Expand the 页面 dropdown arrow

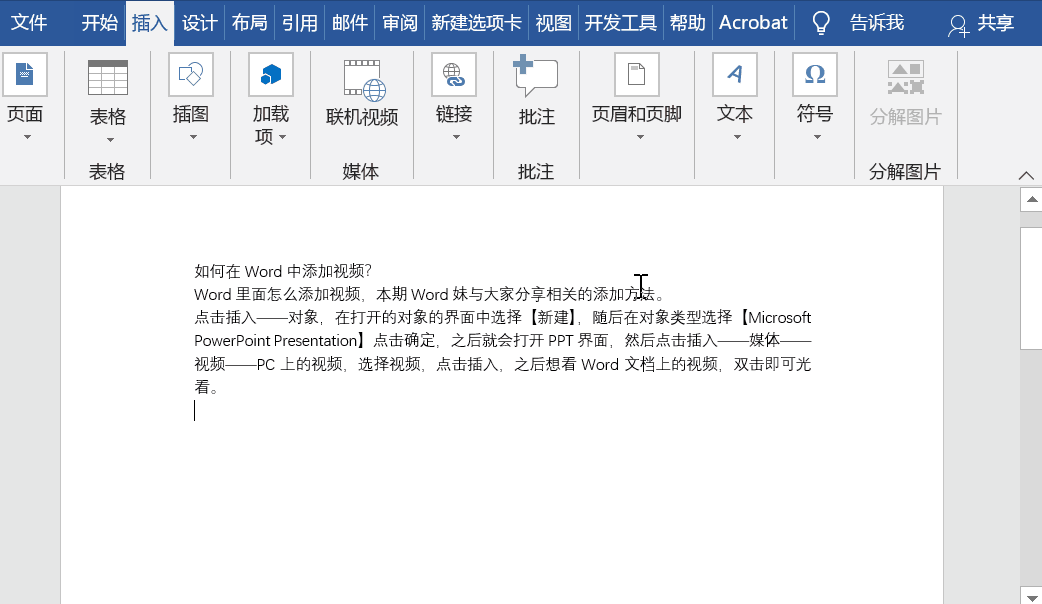[x=27, y=138]
